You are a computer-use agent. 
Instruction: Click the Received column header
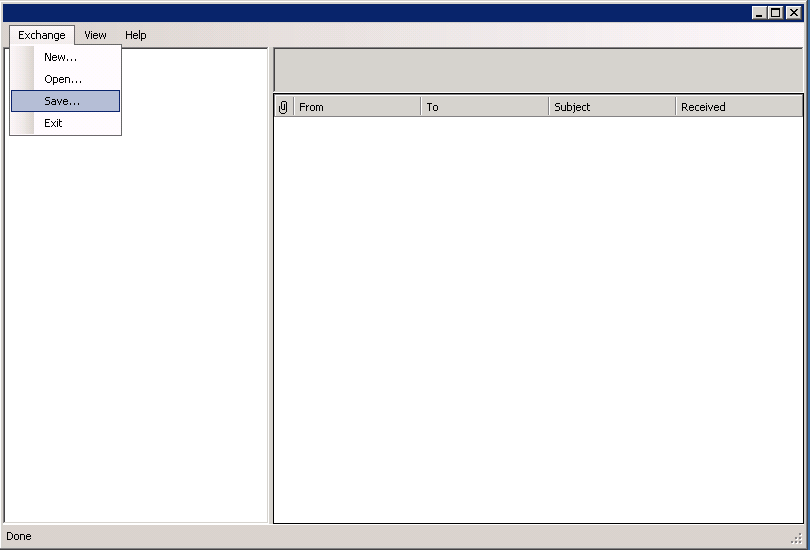pos(738,107)
